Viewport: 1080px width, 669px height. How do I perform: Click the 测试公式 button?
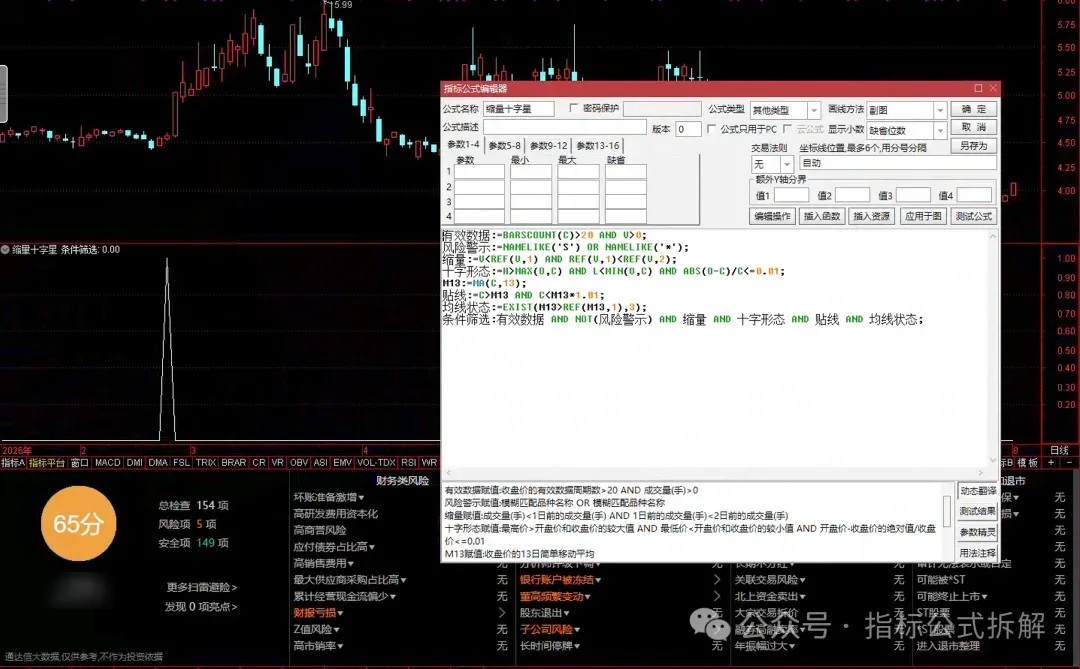(973, 216)
